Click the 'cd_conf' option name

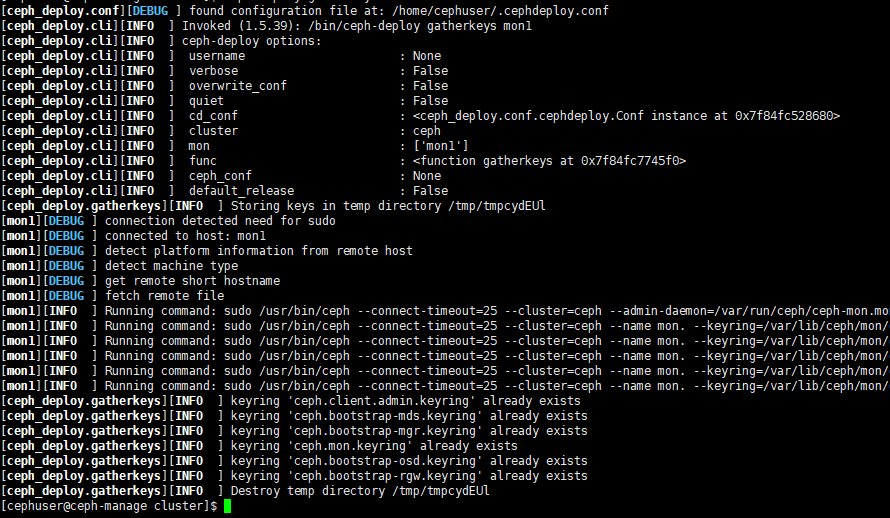click(x=213, y=116)
